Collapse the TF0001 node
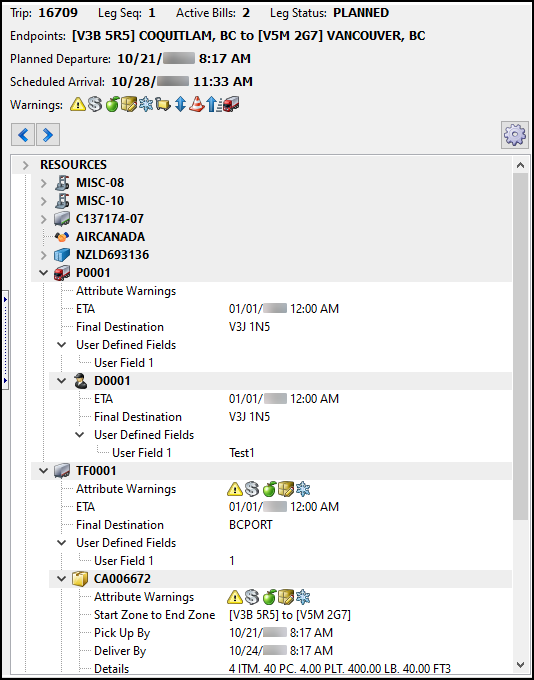This screenshot has height=680, width=534. (43, 471)
